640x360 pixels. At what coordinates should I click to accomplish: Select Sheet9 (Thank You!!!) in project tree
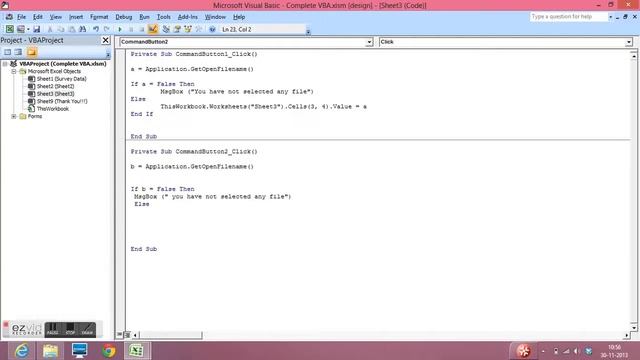pos(62,101)
